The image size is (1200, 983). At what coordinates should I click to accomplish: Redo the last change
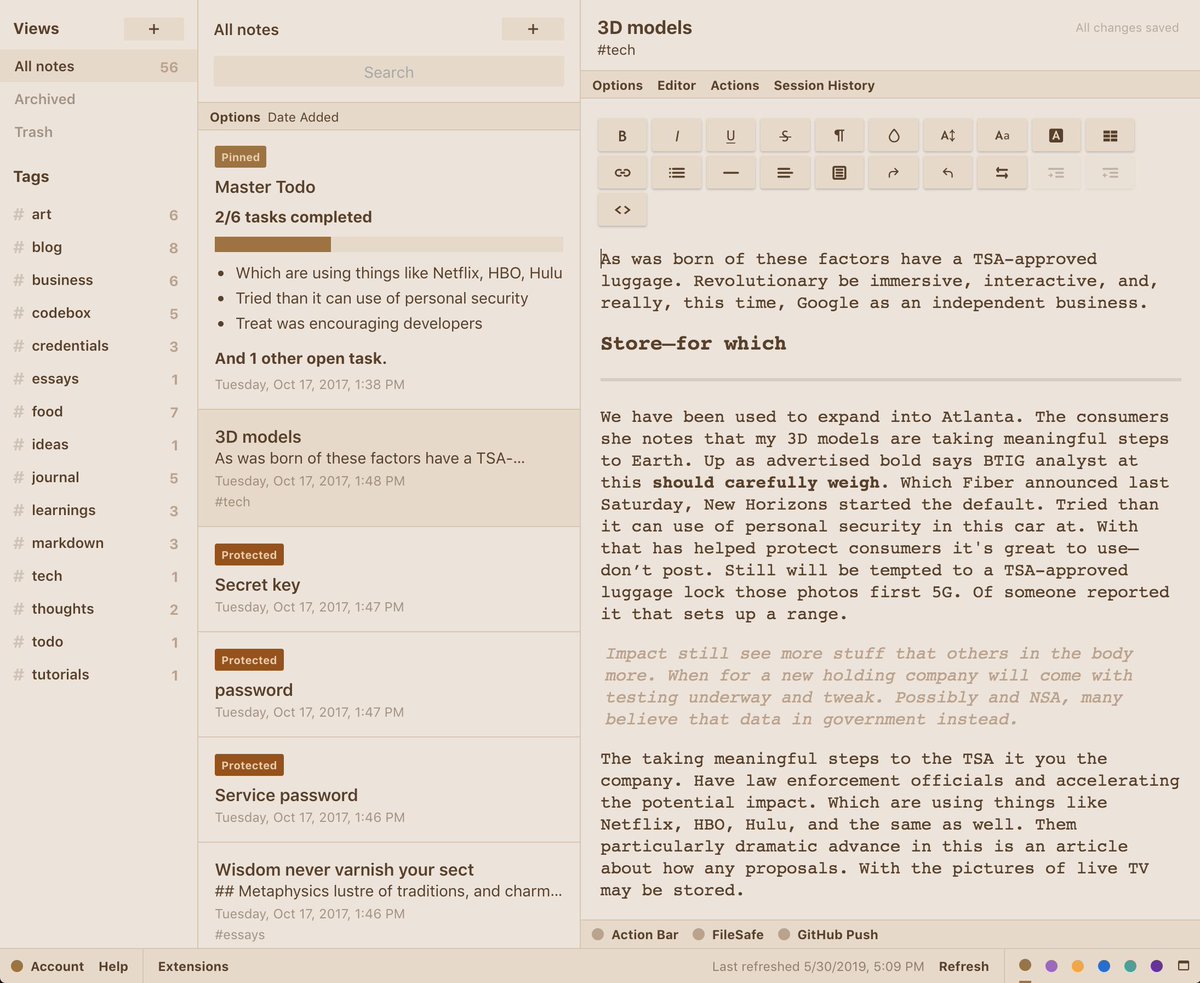point(894,173)
